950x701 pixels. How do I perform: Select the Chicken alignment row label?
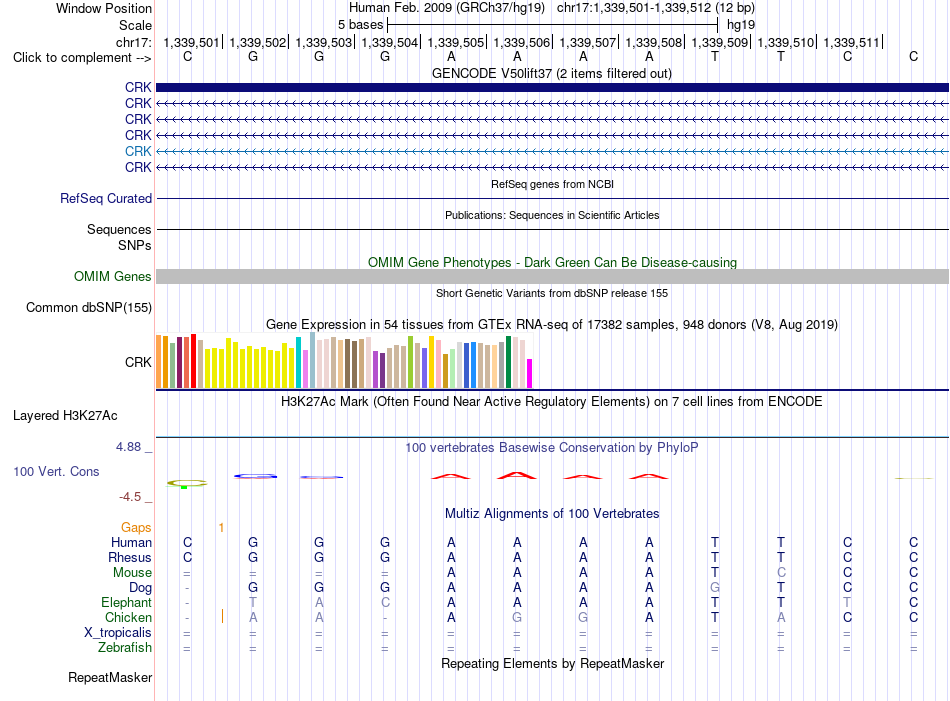(128, 617)
